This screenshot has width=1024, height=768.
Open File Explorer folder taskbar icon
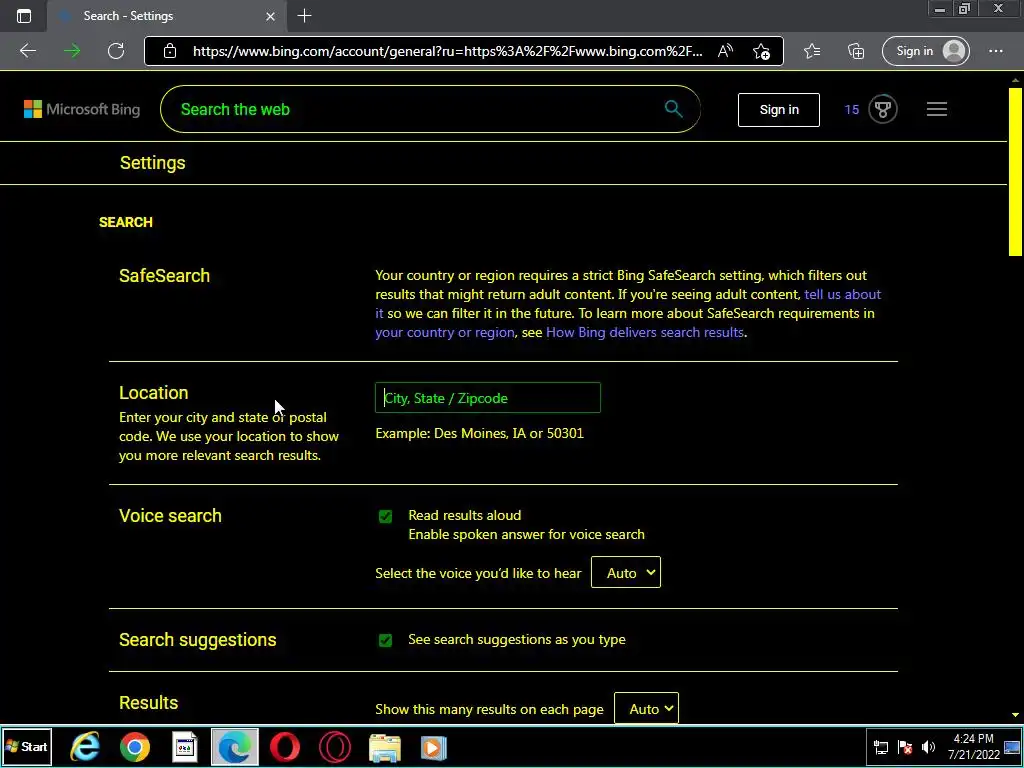coord(385,747)
